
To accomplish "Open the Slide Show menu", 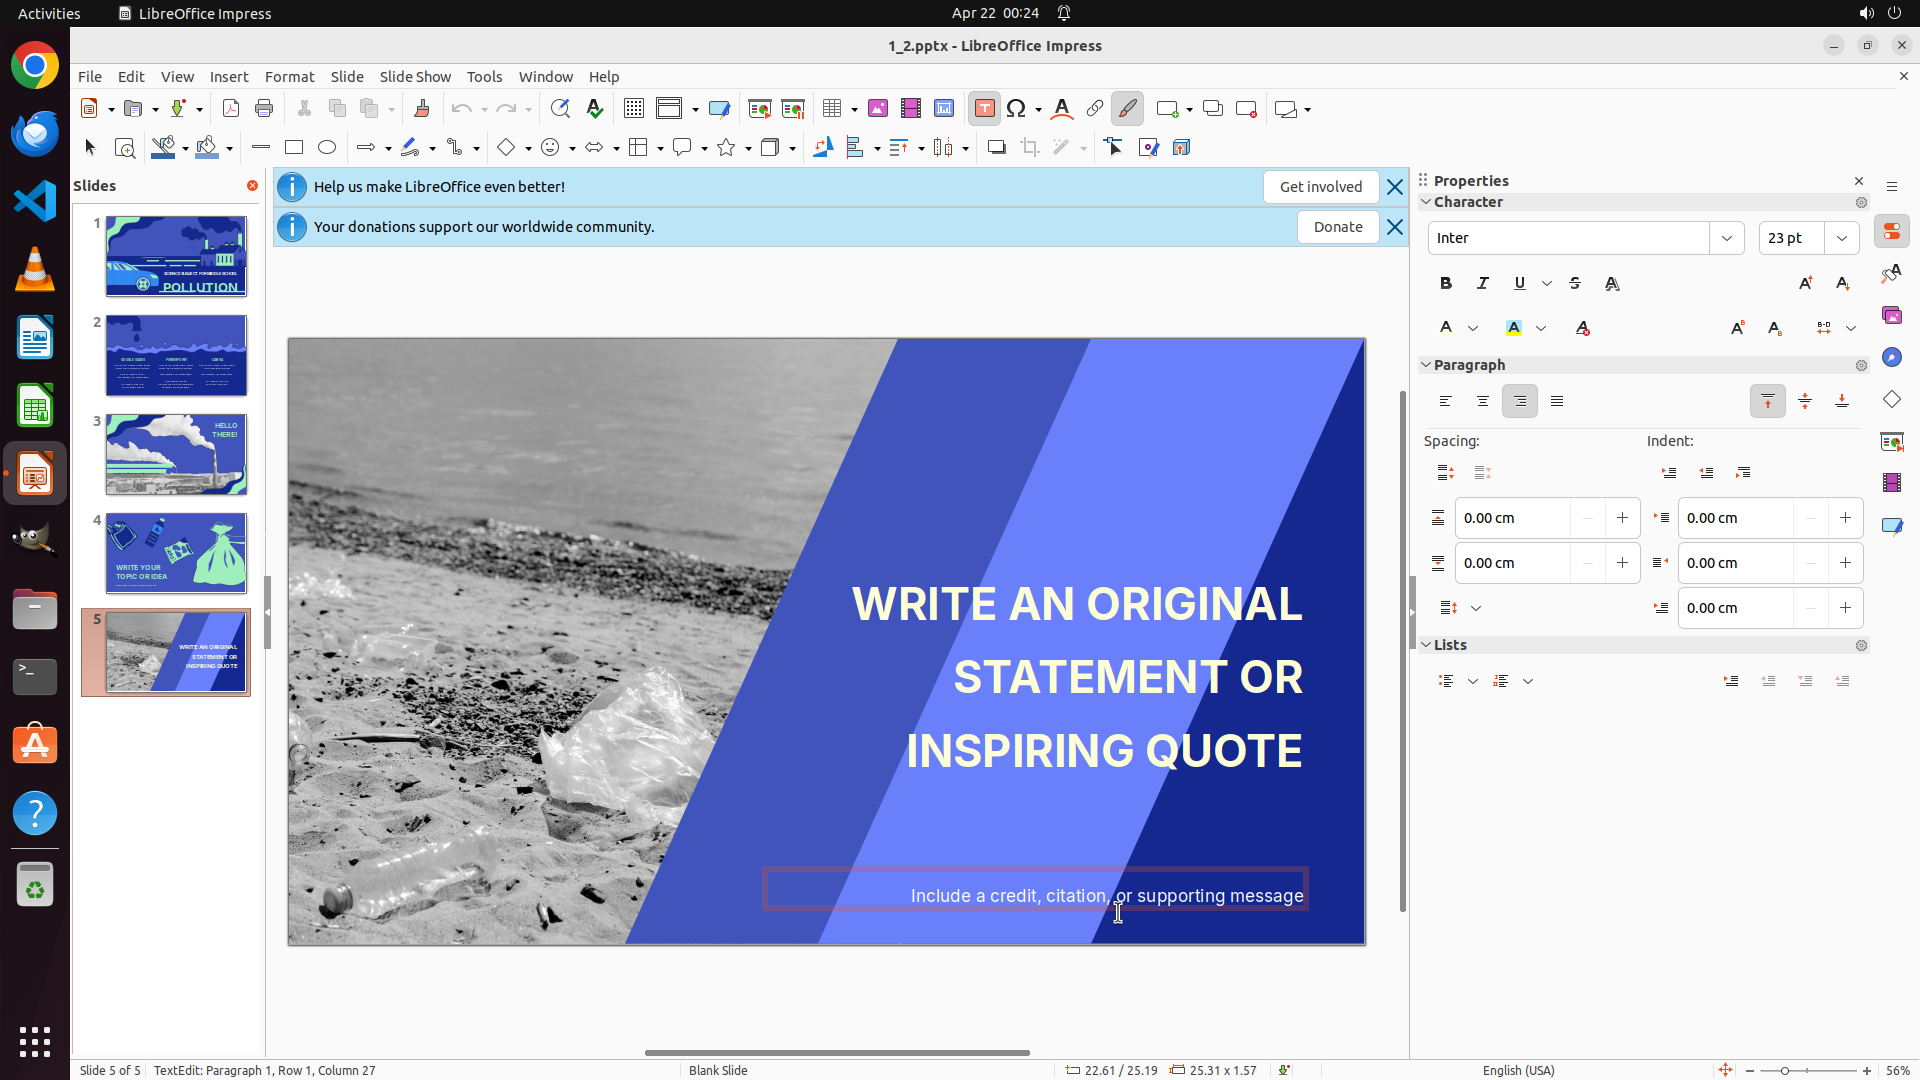I will 415,77.
